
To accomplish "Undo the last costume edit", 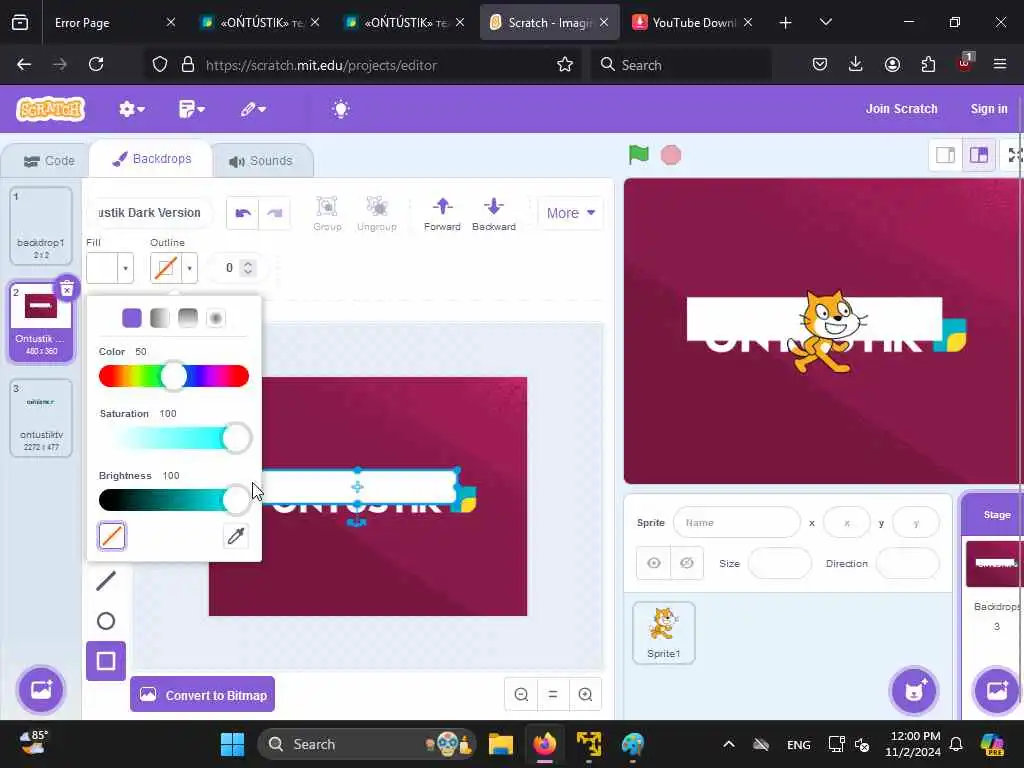I will tap(243, 213).
